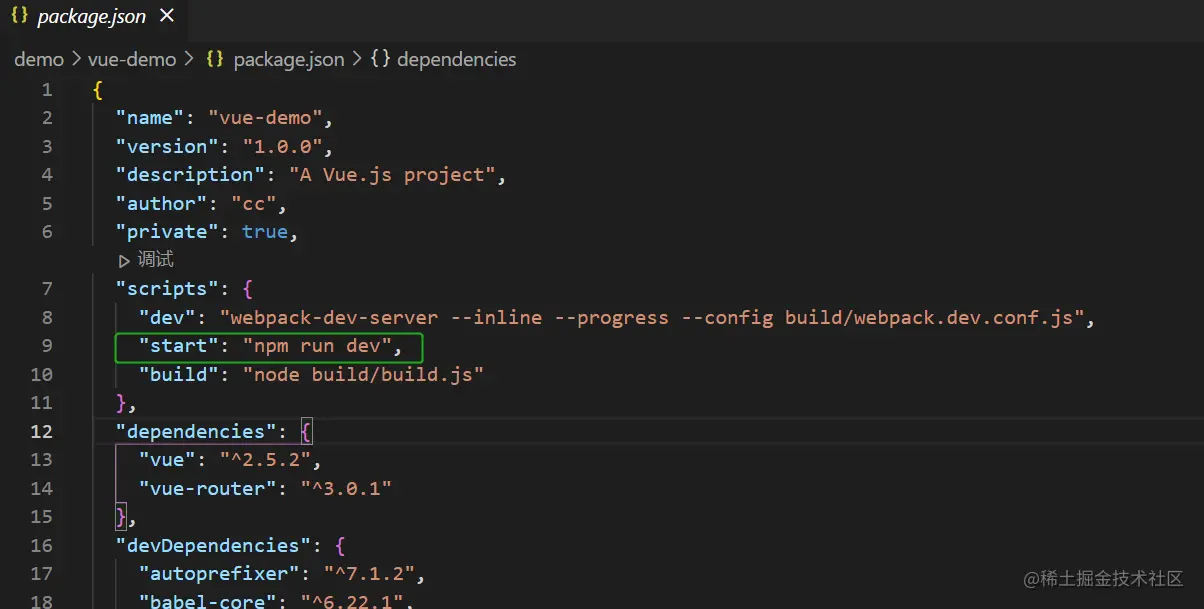Click the "cc" author value
Viewport: 1204px width, 609px height.
(x=254, y=203)
